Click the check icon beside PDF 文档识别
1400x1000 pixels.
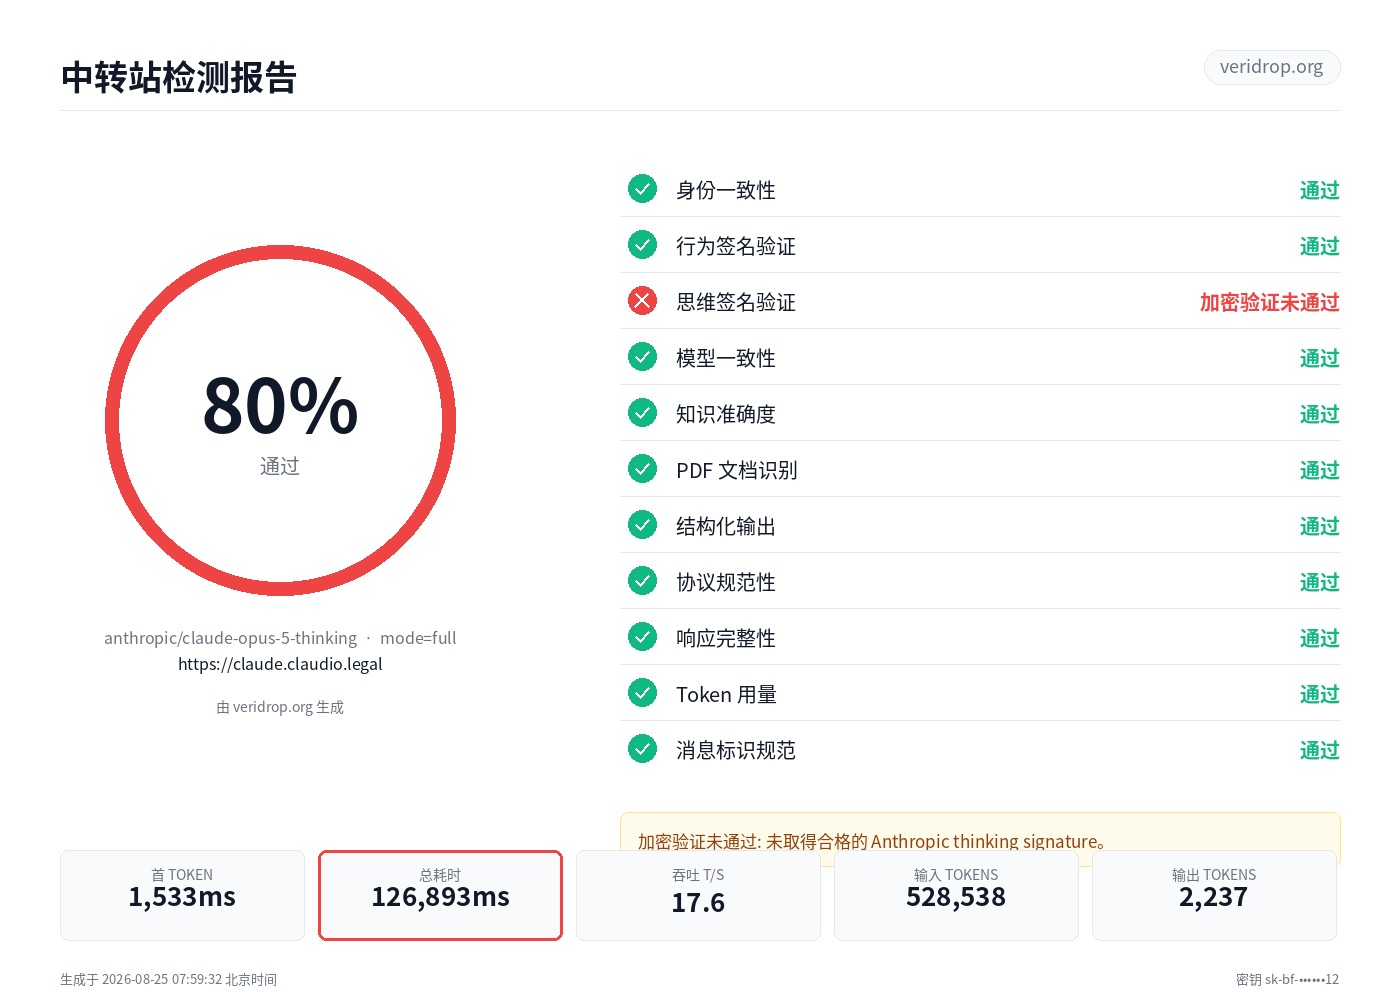click(642, 469)
